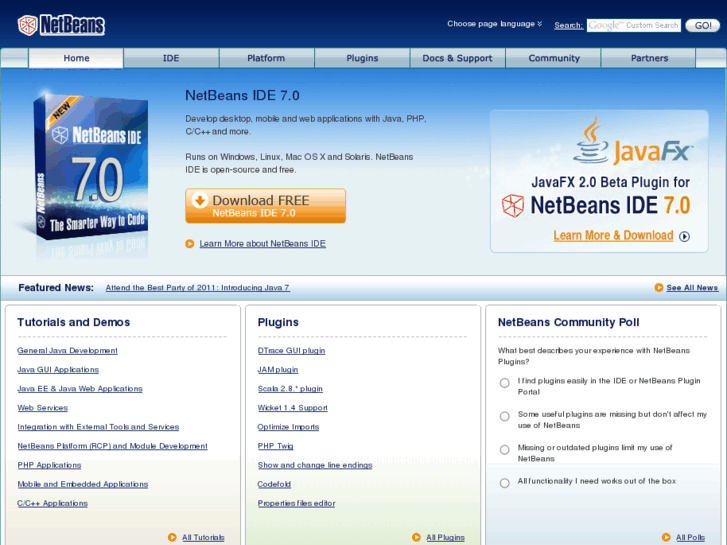Click the NetBeans logo in header
This screenshot has width=727, height=545.
[x=61, y=25]
